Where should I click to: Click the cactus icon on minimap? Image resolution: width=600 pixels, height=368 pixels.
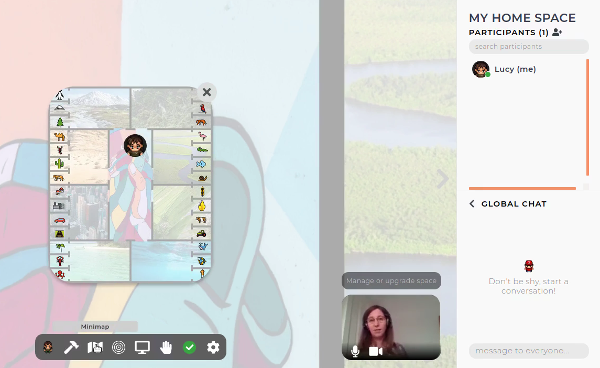coord(59,164)
